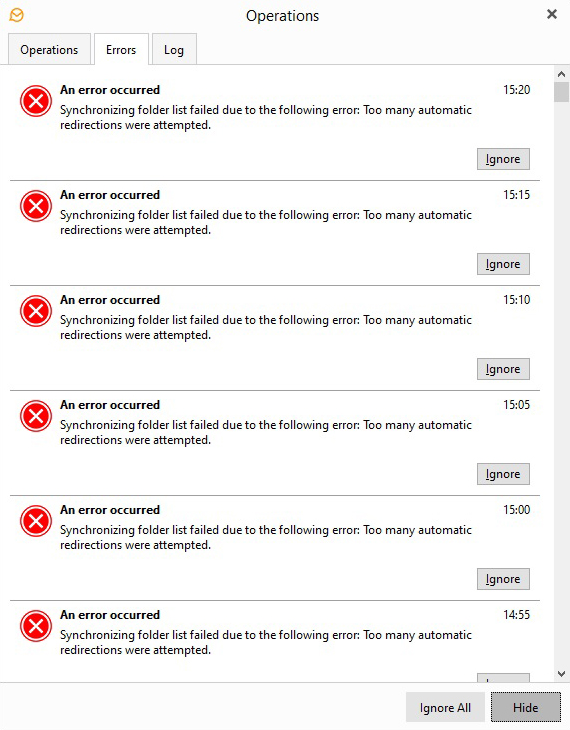Image resolution: width=570 pixels, height=730 pixels.
Task: Click the eM Client logo icon
Action: [x=17, y=15]
